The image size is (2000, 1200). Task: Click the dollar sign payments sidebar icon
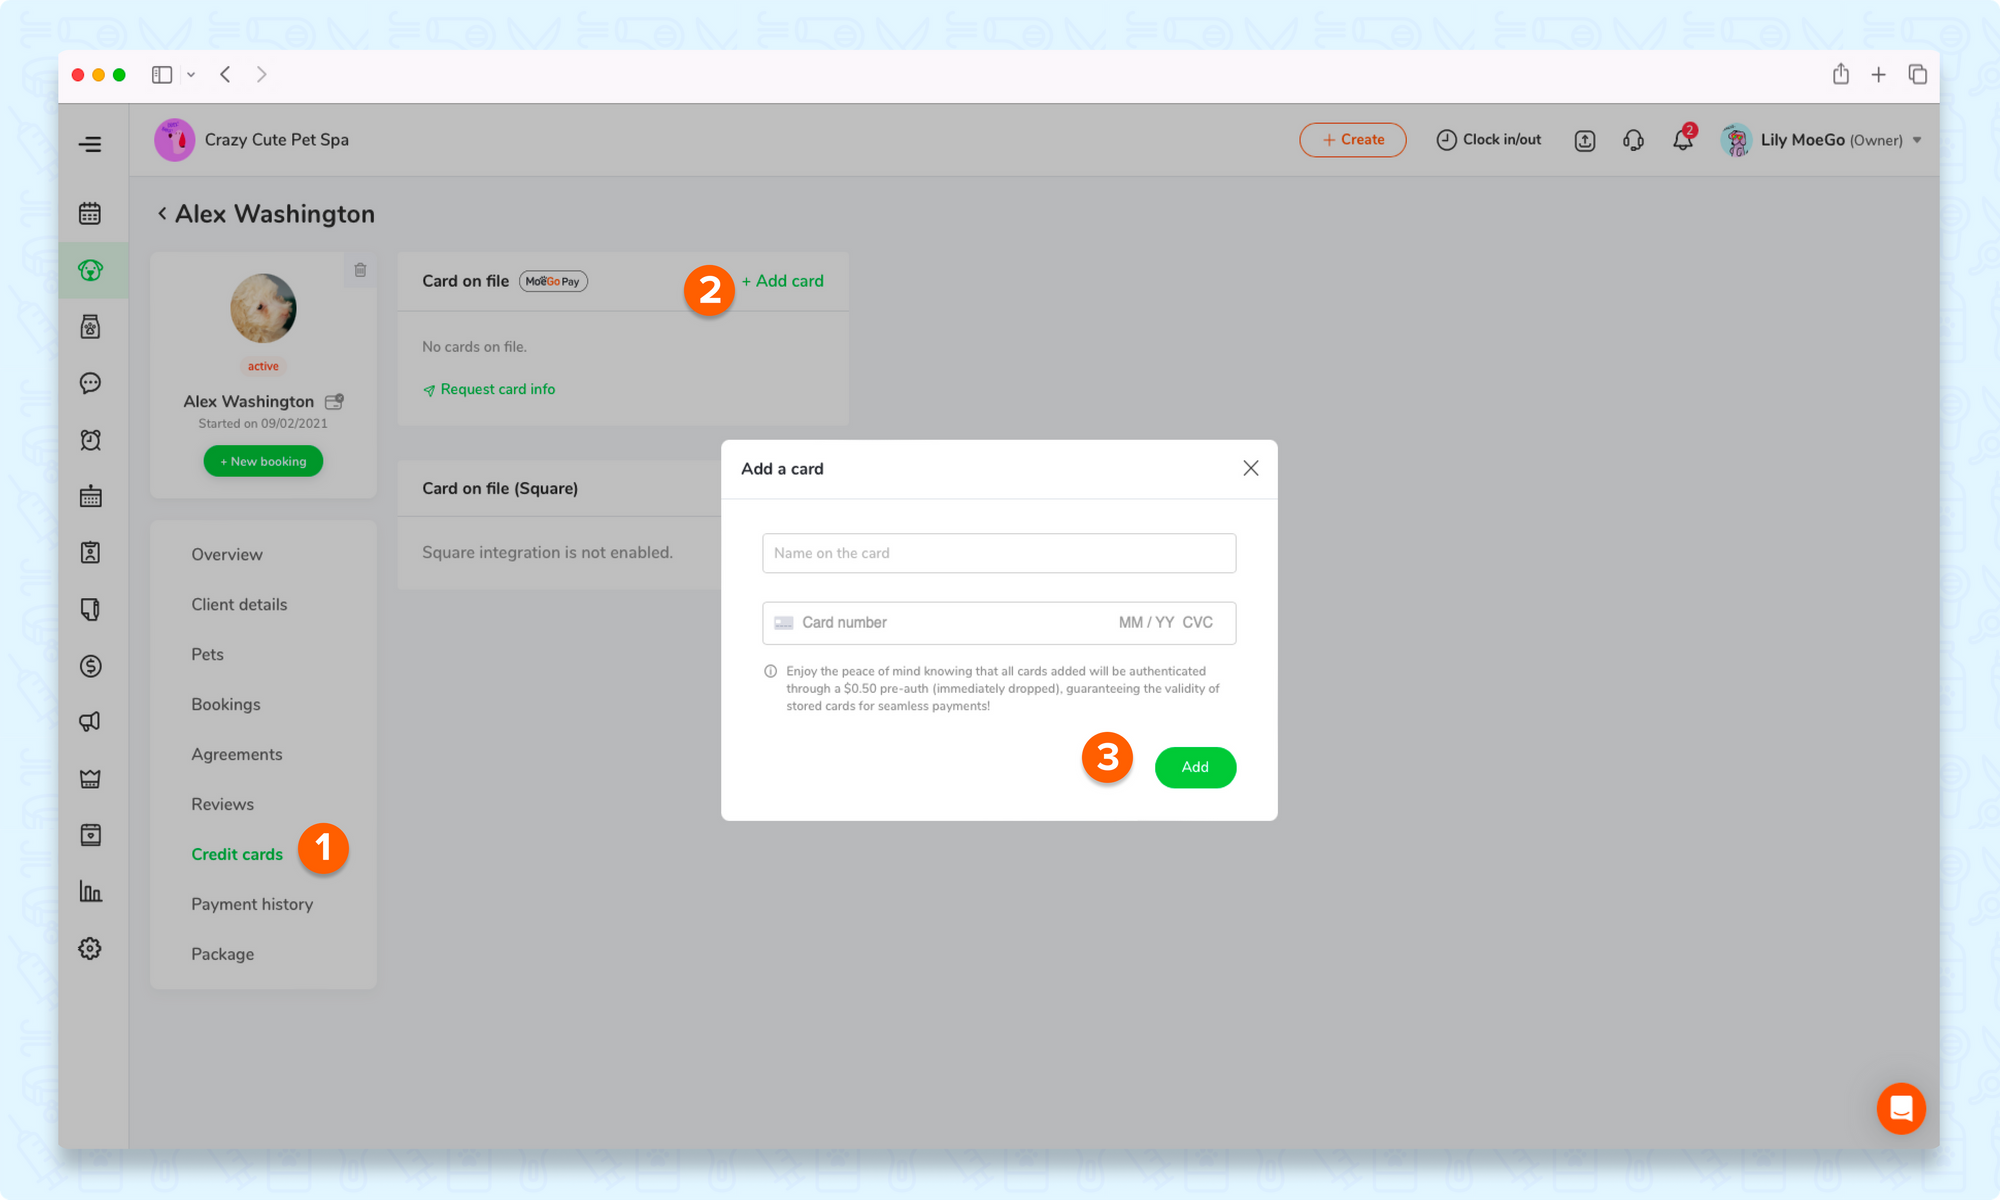[90, 666]
